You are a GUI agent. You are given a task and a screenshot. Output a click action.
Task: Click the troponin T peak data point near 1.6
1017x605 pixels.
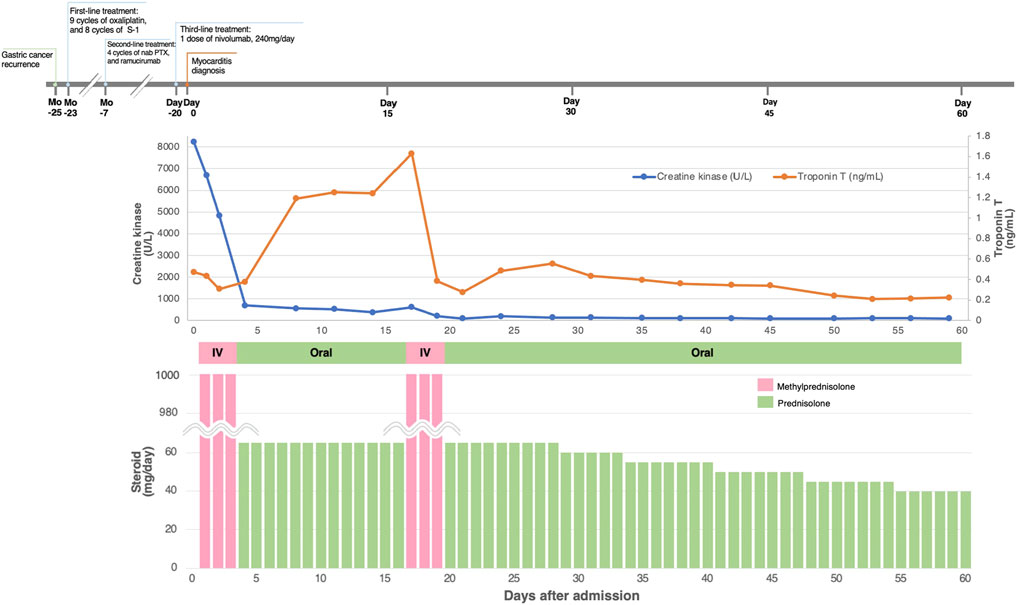click(411, 154)
